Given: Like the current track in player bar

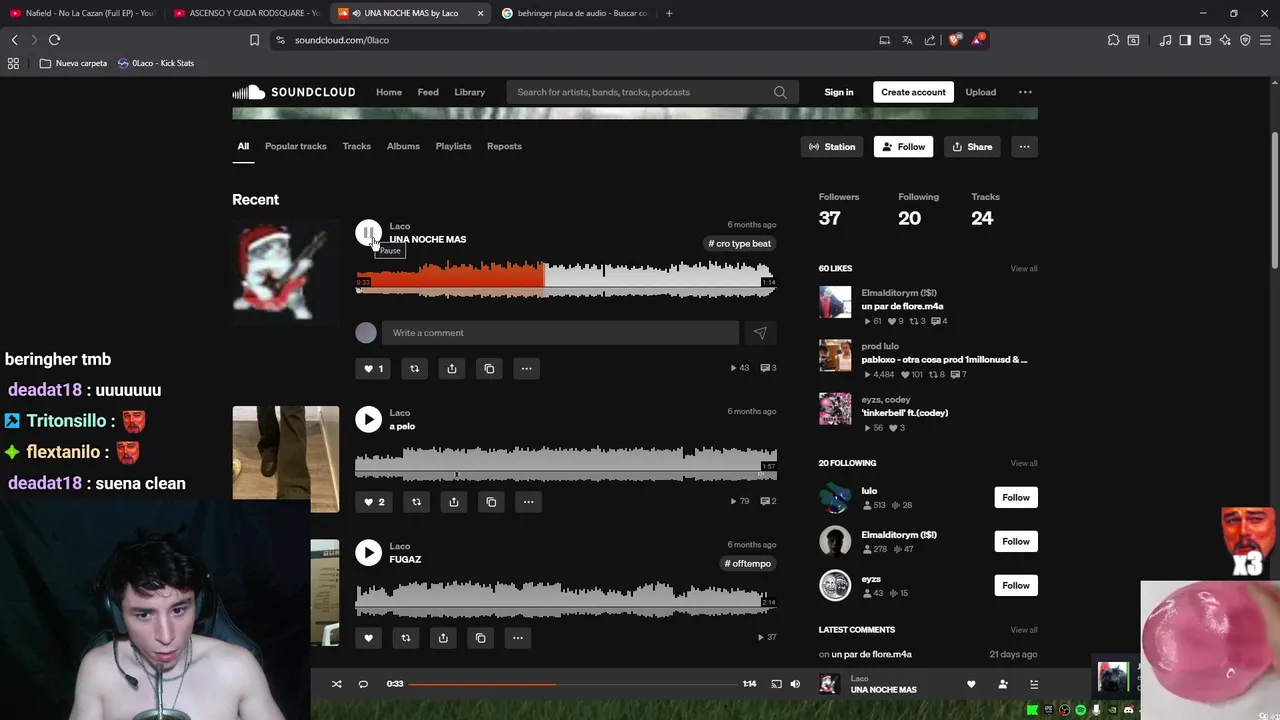Looking at the screenshot, I should coord(970,684).
